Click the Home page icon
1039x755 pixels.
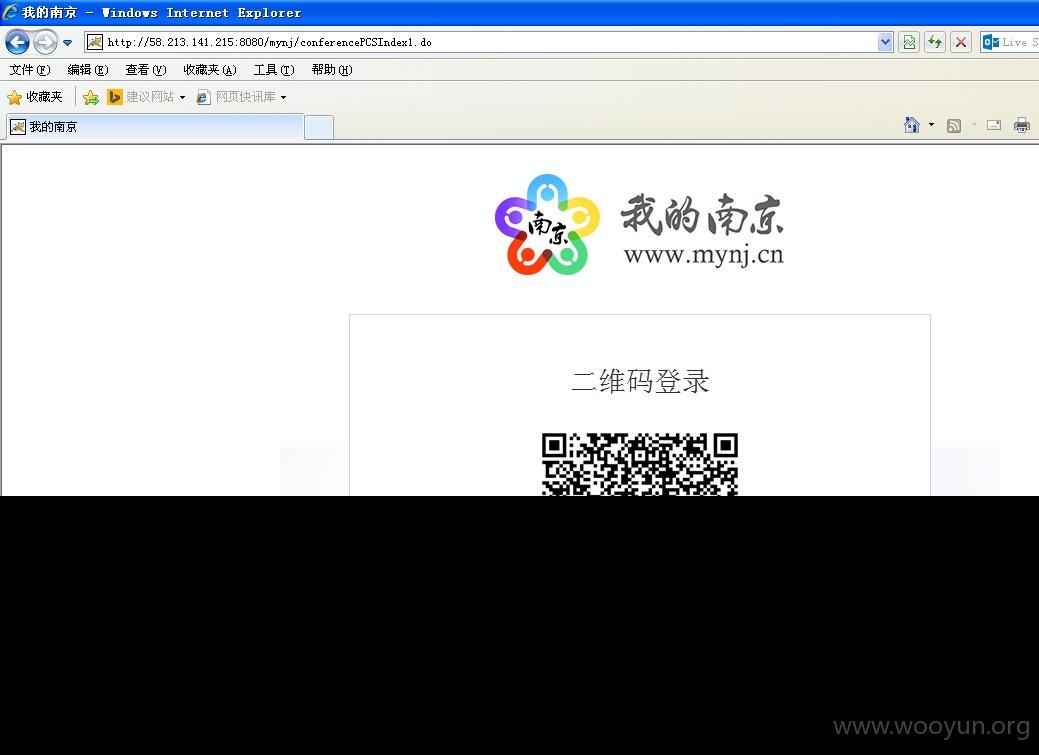pos(912,125)
